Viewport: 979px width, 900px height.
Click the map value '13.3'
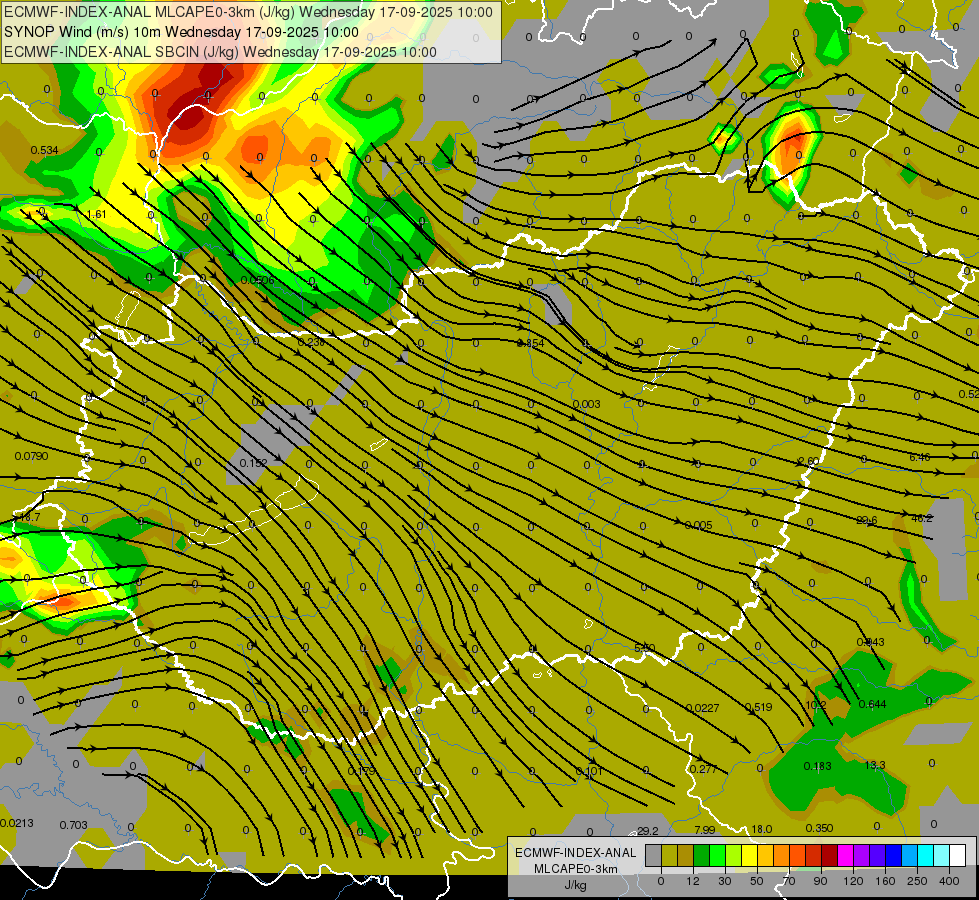click(875, 765)
